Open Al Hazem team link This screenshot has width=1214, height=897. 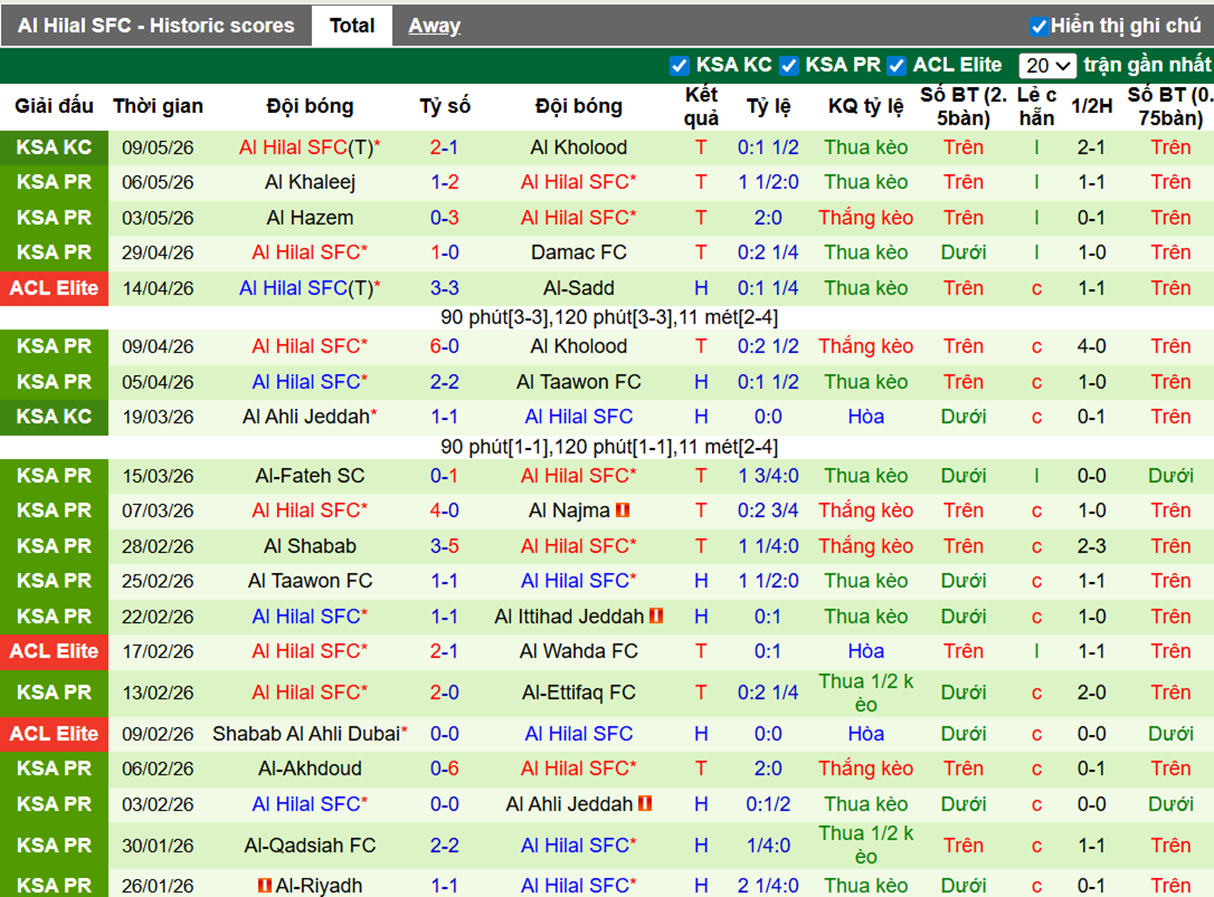point(310,217)
